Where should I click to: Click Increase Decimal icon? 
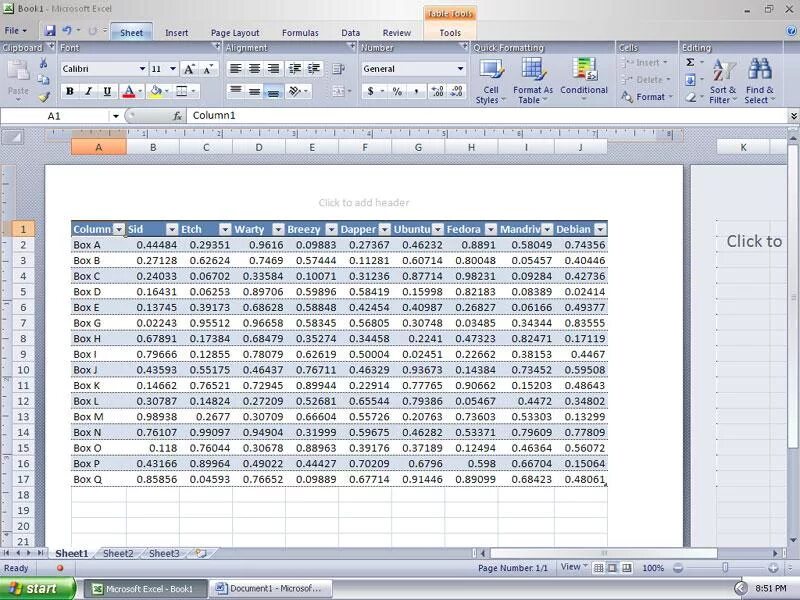tap(437, 91)
